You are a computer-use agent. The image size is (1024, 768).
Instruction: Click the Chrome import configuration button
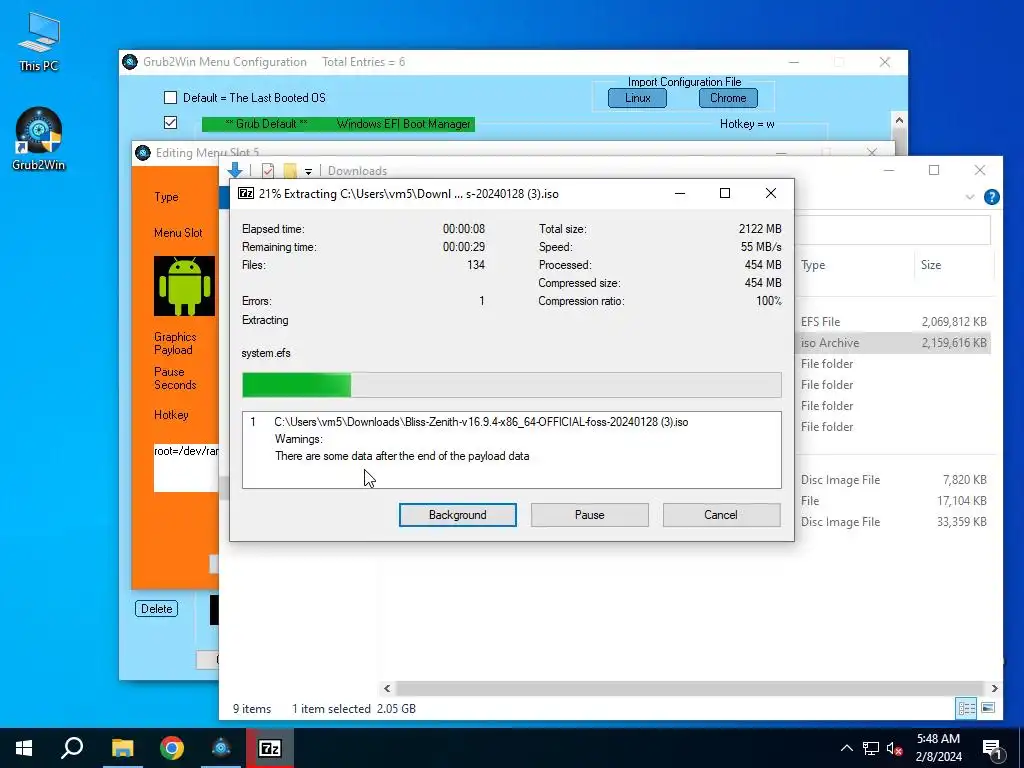(728, 98)
